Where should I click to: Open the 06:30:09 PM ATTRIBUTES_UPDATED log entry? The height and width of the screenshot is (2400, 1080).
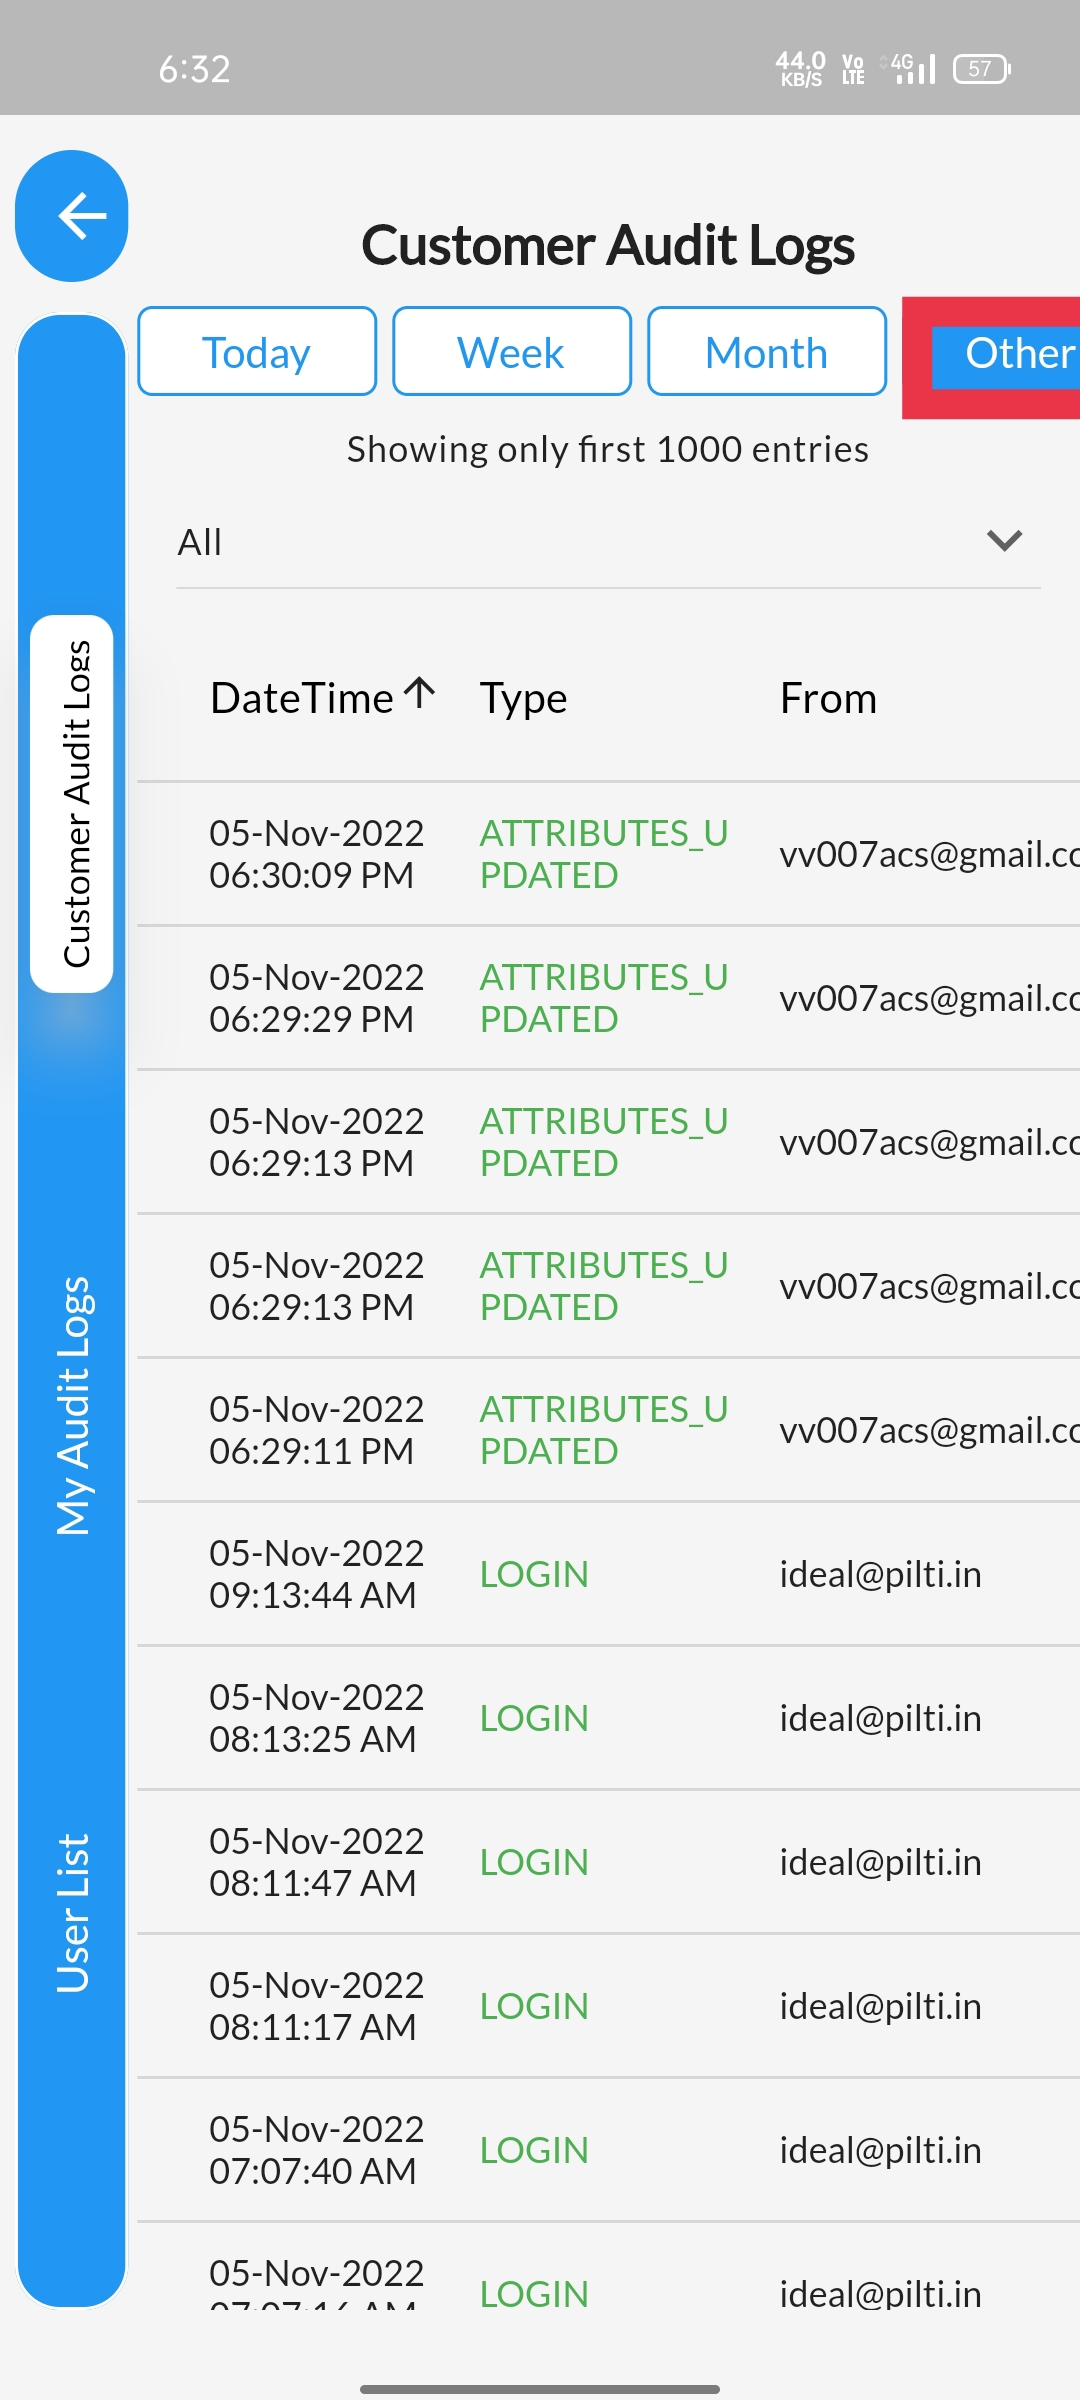click(x=608, y=854)
